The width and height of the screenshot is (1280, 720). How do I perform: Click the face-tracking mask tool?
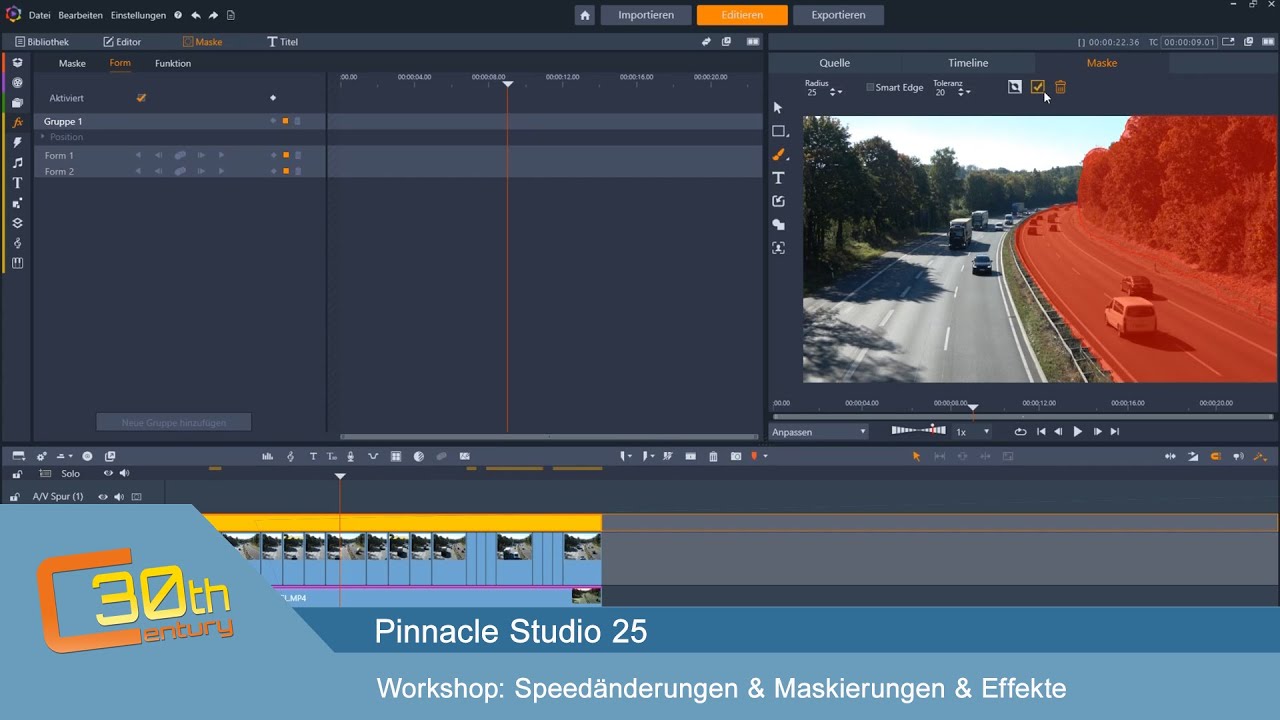click(779, 247)
